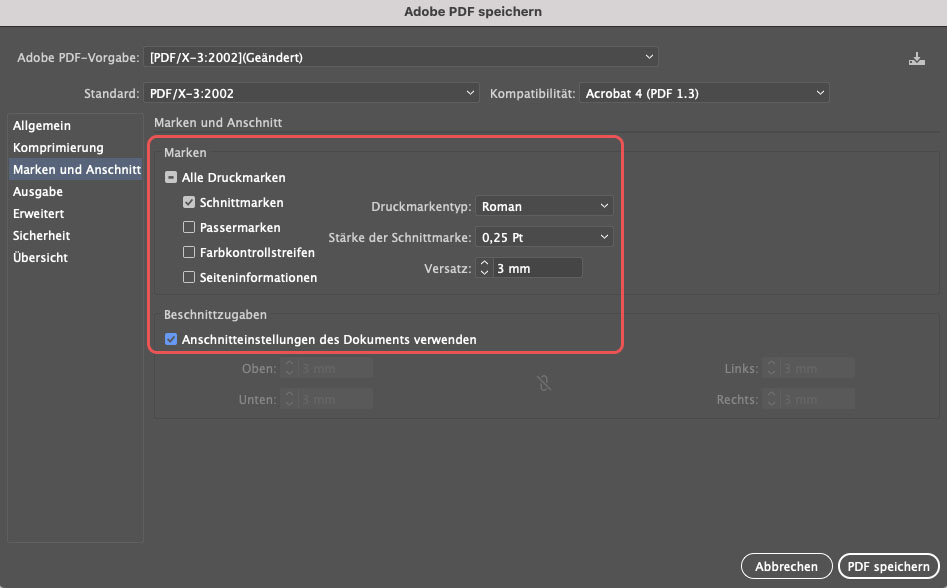The image size is (947, 588).
Task: Enable the Passermarken checkbox
Action: click(189, 228)
